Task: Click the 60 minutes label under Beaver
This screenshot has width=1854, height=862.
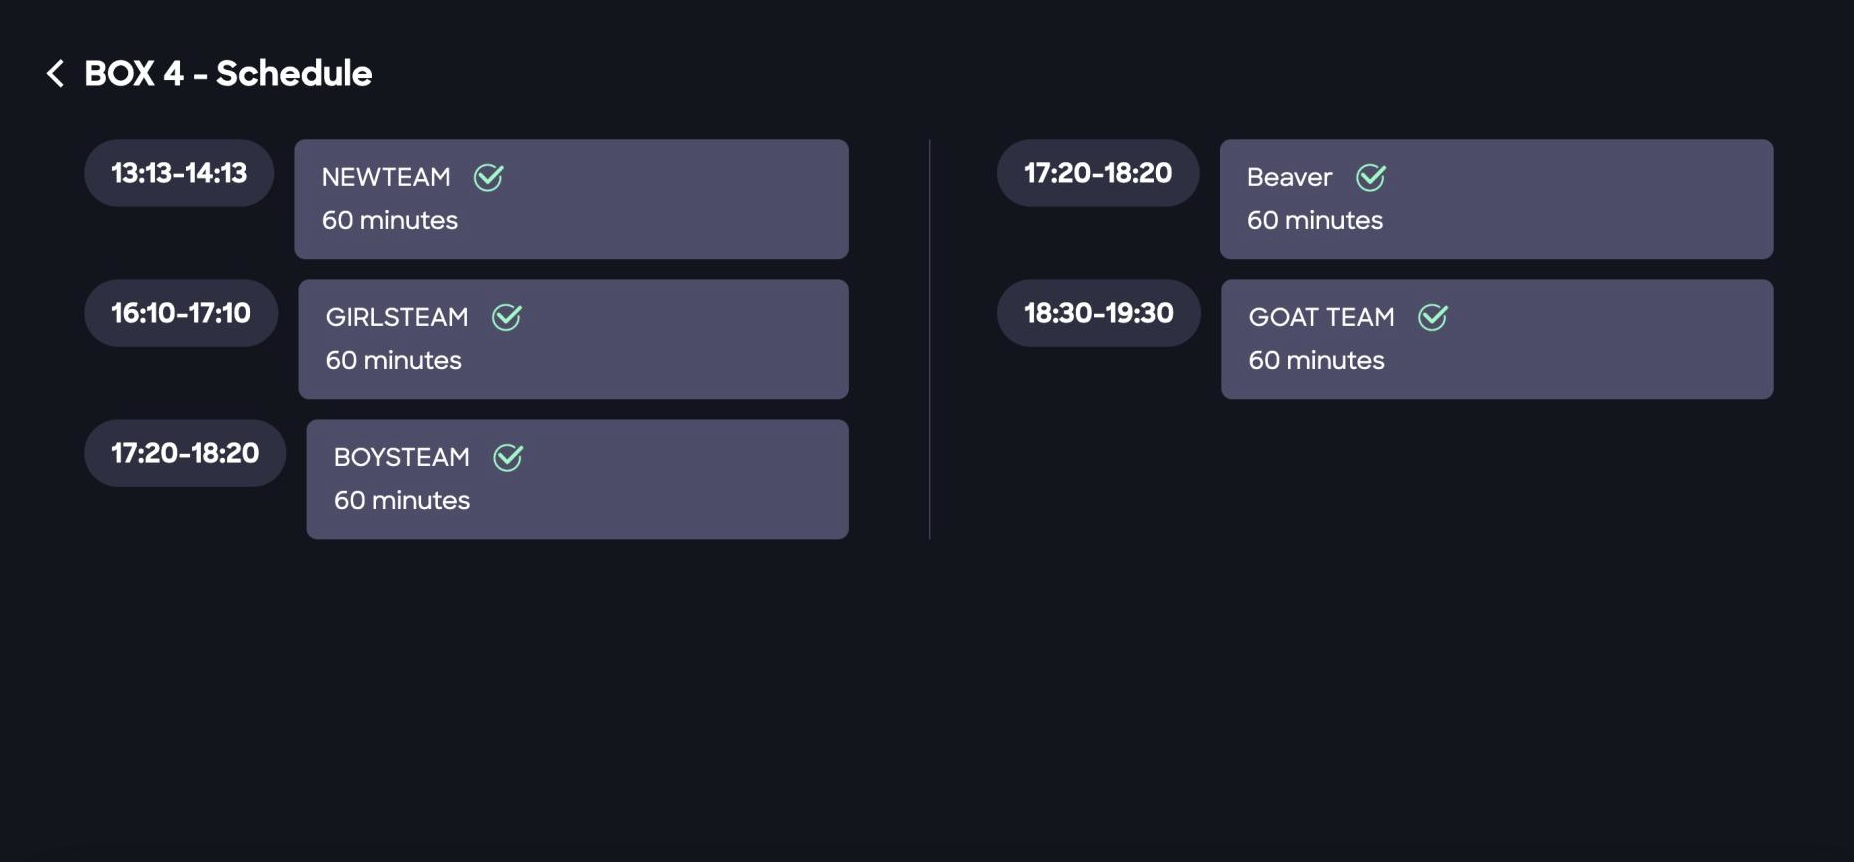Action: click(x=1314, y=220)
